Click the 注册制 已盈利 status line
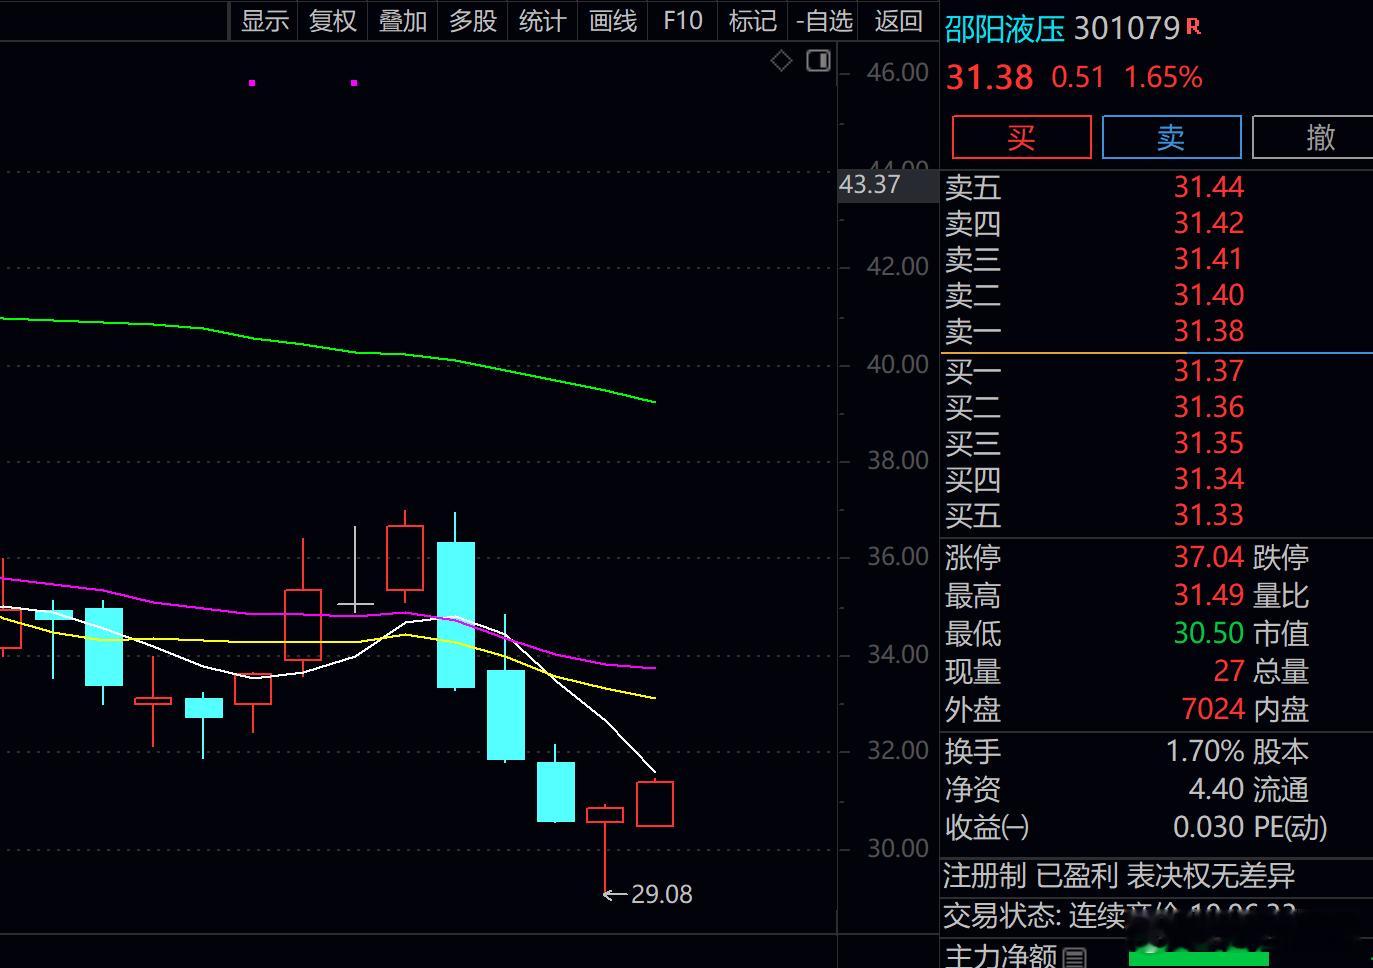This screenshot has height=968, width=1373. click(x=1119, y=876)
